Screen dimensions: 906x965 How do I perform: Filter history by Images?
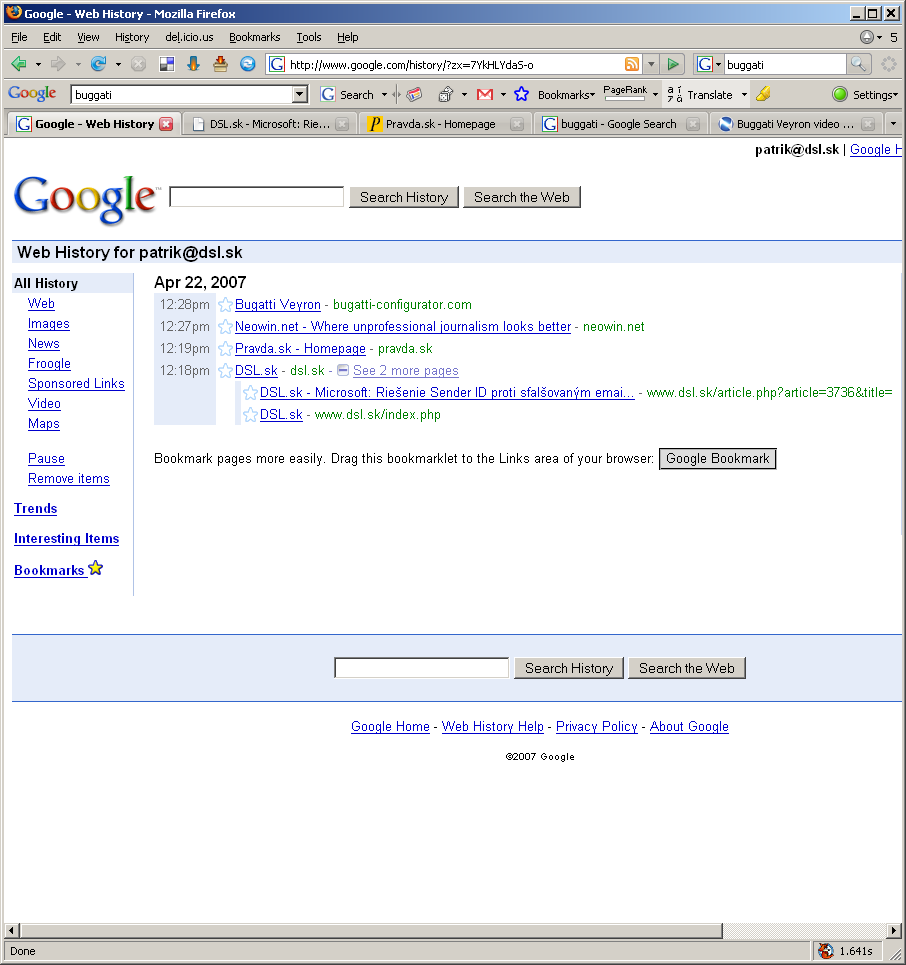[x=49, y=324]
